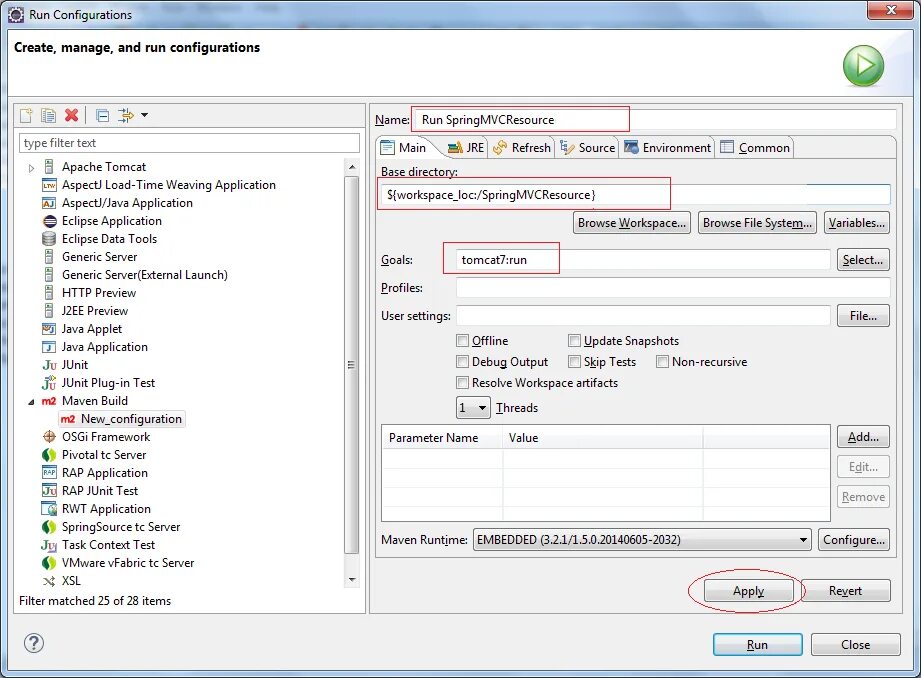
Task: Click the Duplicate launch configuration icon
Action: [x=48, y=115]
